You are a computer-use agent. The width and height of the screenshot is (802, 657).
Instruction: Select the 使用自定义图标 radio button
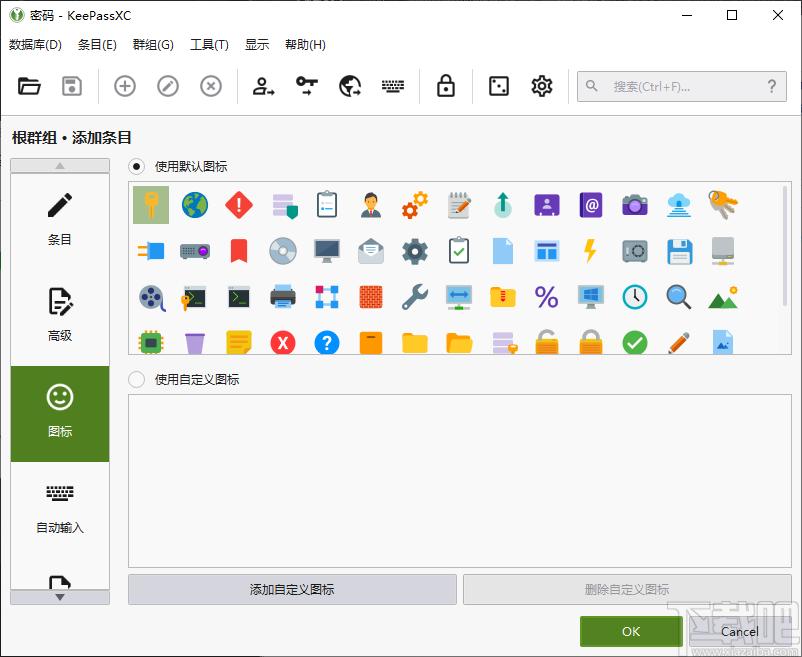pyautogui.click(x=137, y=379)
